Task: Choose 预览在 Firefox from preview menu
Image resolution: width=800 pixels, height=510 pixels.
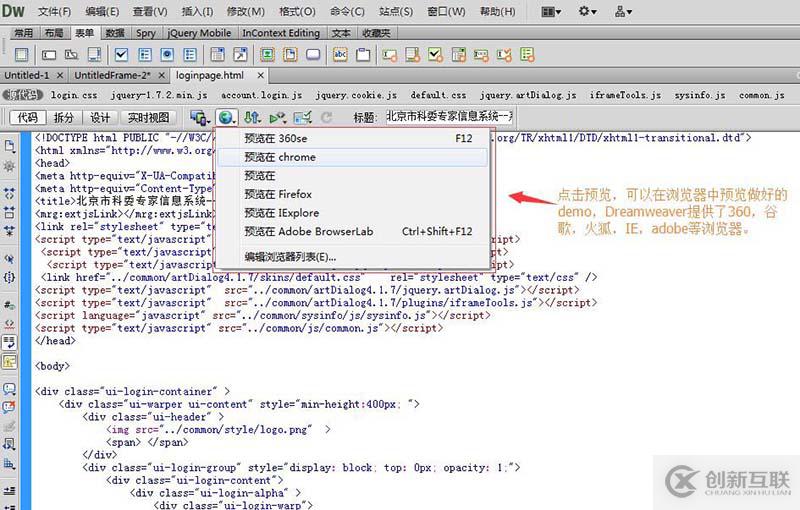Action: (352, 194)
